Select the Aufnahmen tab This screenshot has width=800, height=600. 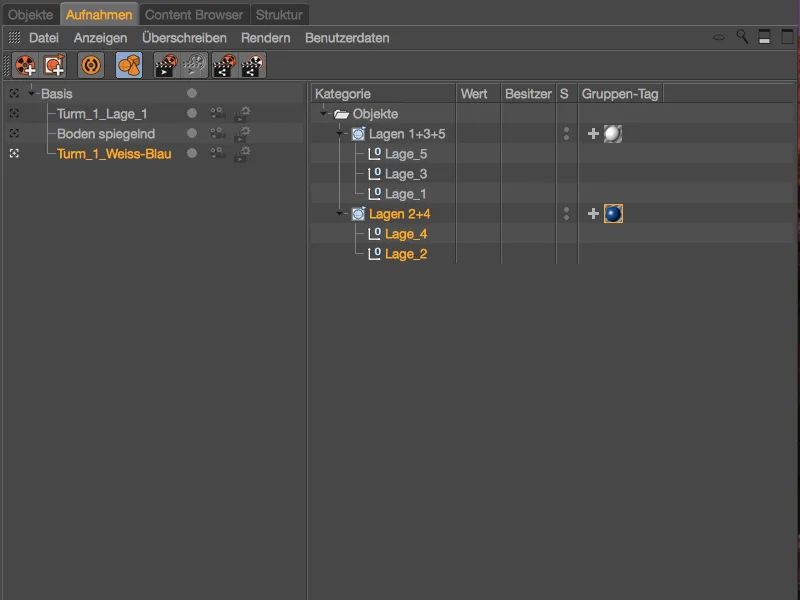click(99, 14)
